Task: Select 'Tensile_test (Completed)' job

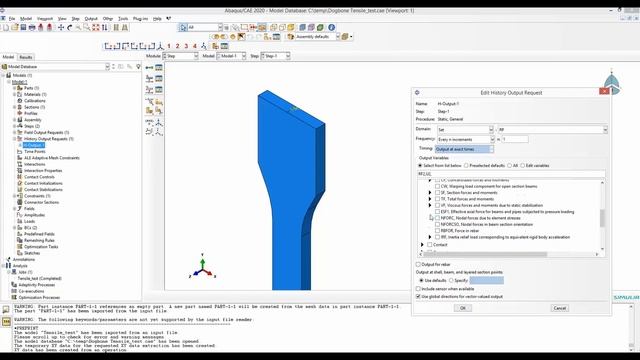Action: pyautogui.click(x=39, y=278)
